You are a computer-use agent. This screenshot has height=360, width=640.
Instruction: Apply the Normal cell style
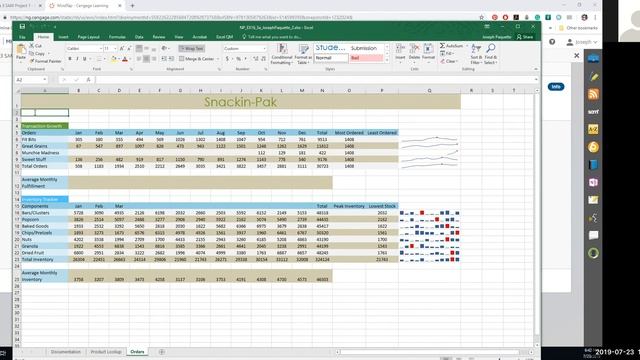coord(331,58)
